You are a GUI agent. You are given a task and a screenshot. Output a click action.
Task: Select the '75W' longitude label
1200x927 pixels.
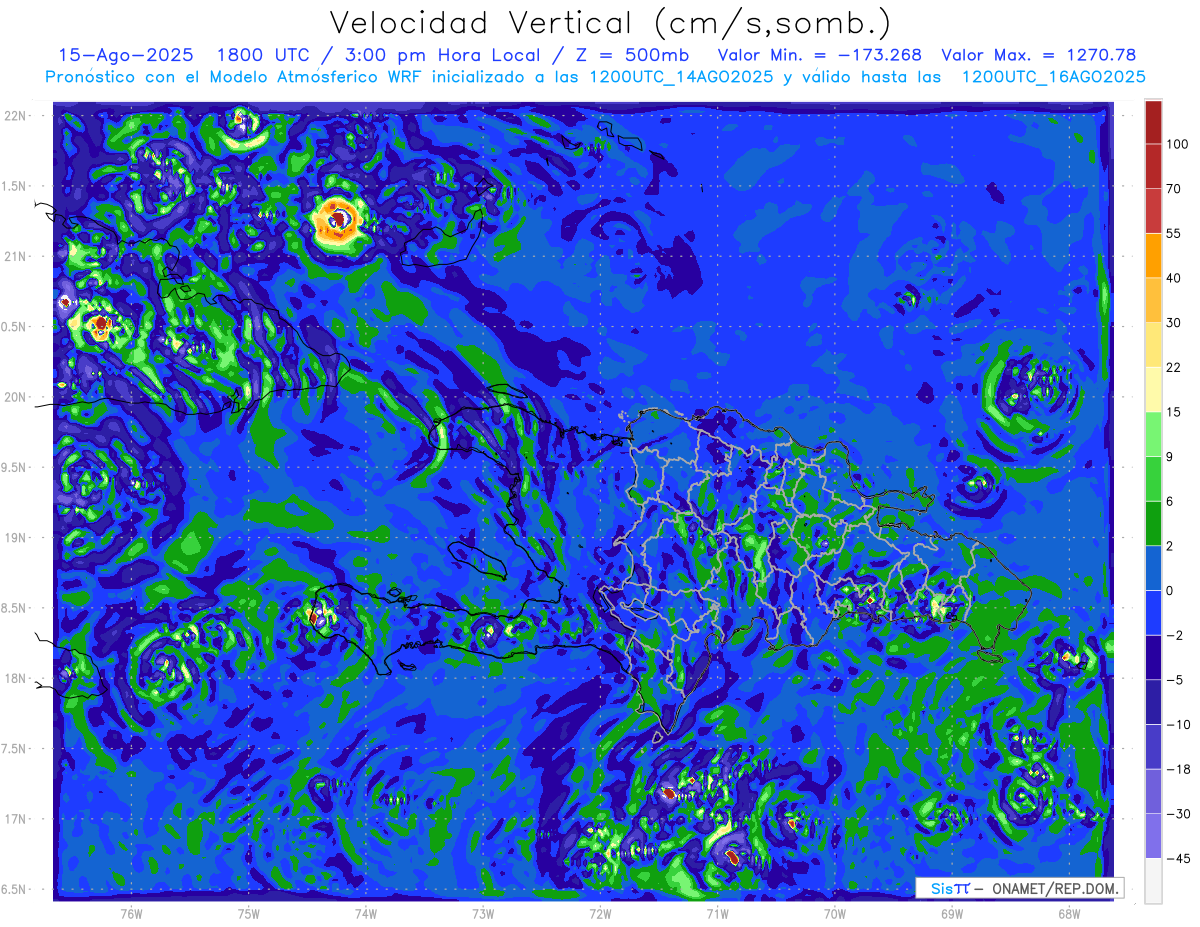point(248,913)
